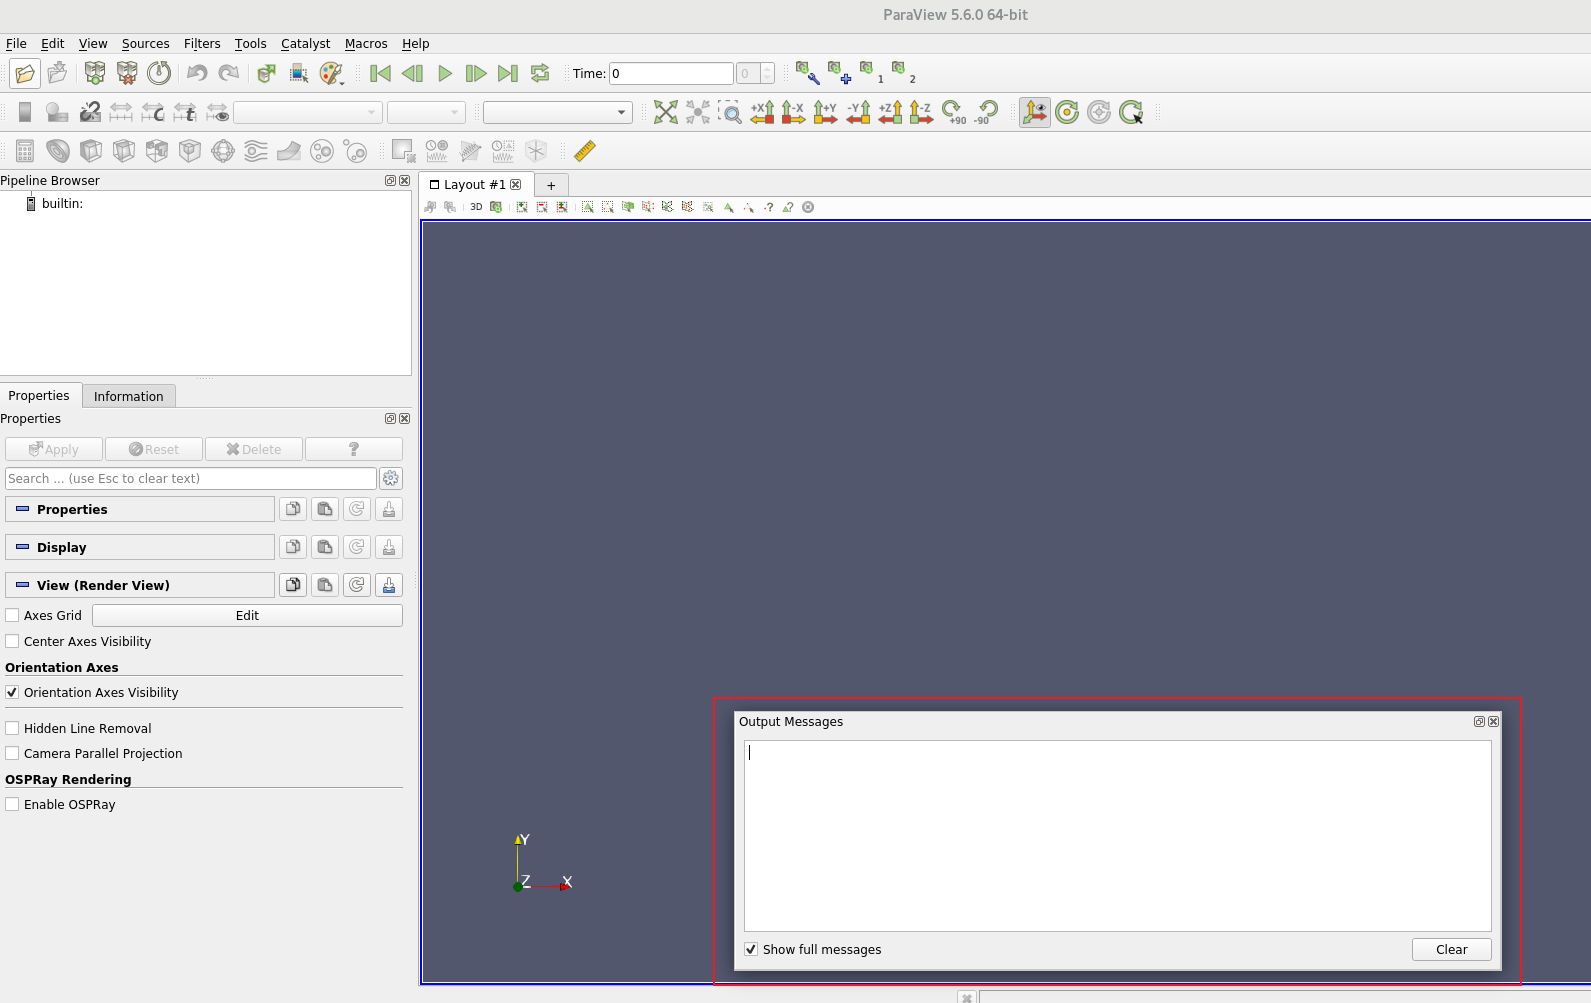Screen dimensions: 1591x1003
Task: Select the Slice filter icon
Action: tap(124, 151)
